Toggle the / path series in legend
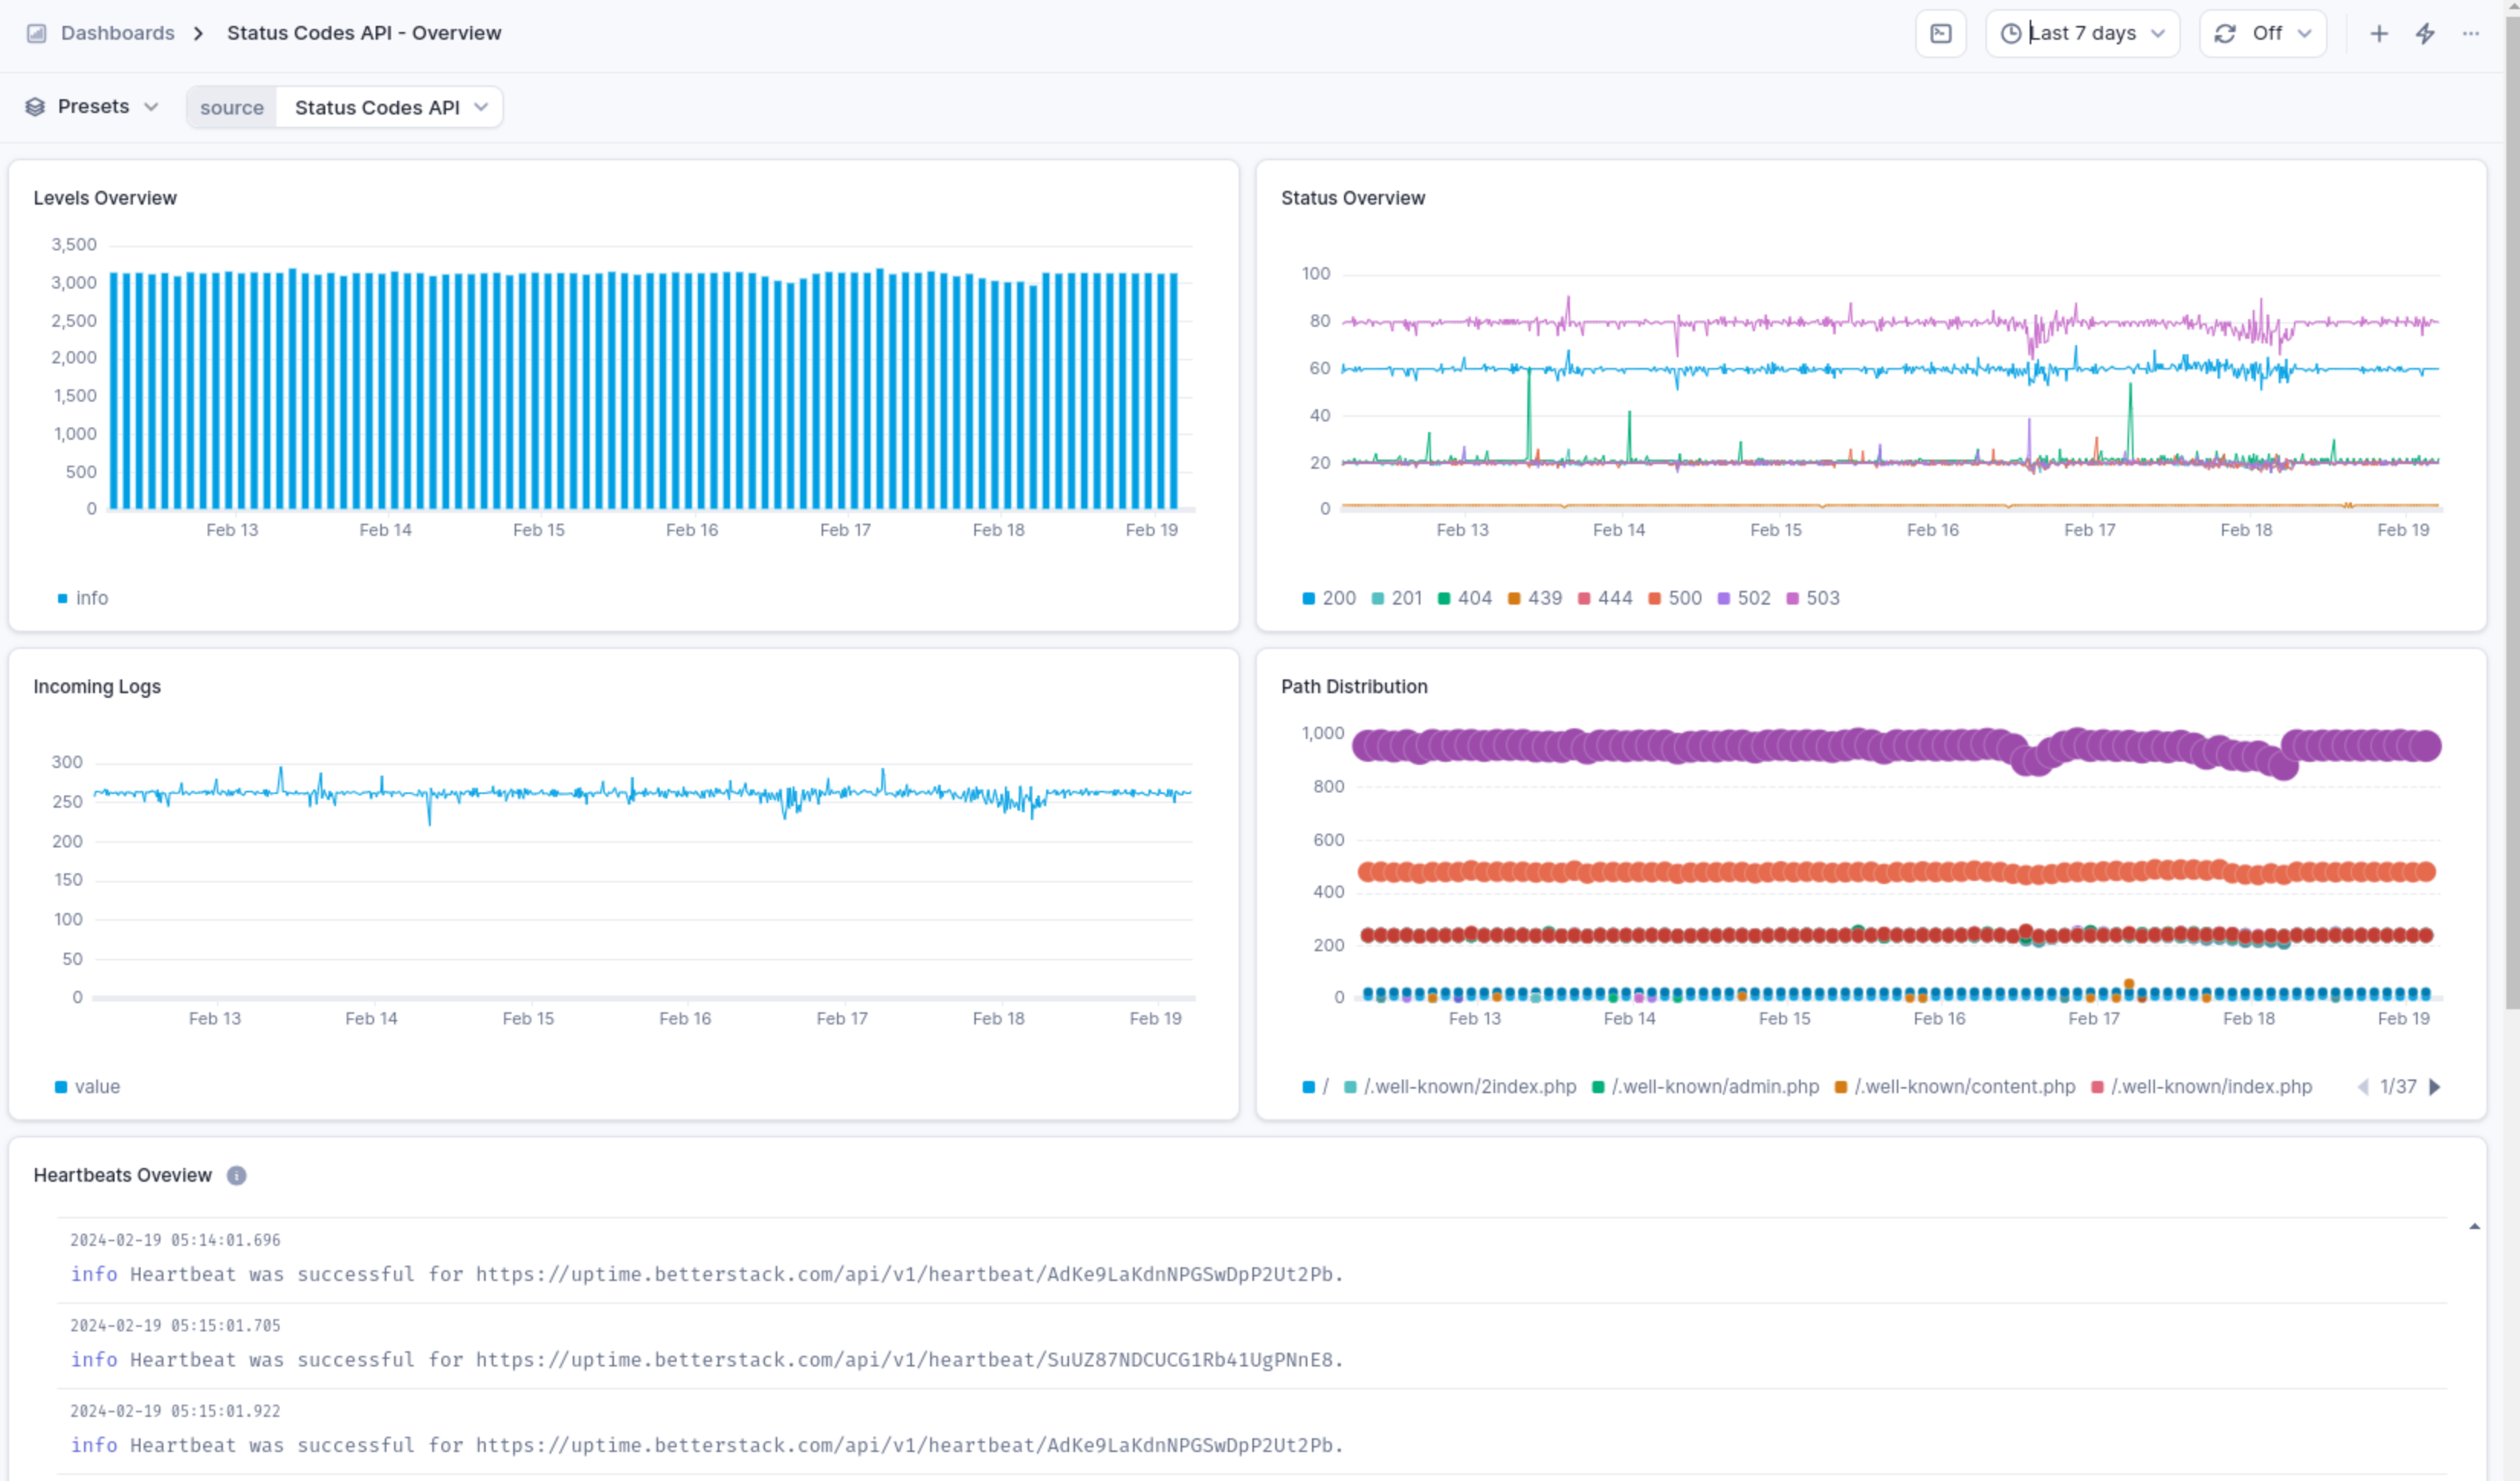 pyautogui.click(x=1316, y=1087)
